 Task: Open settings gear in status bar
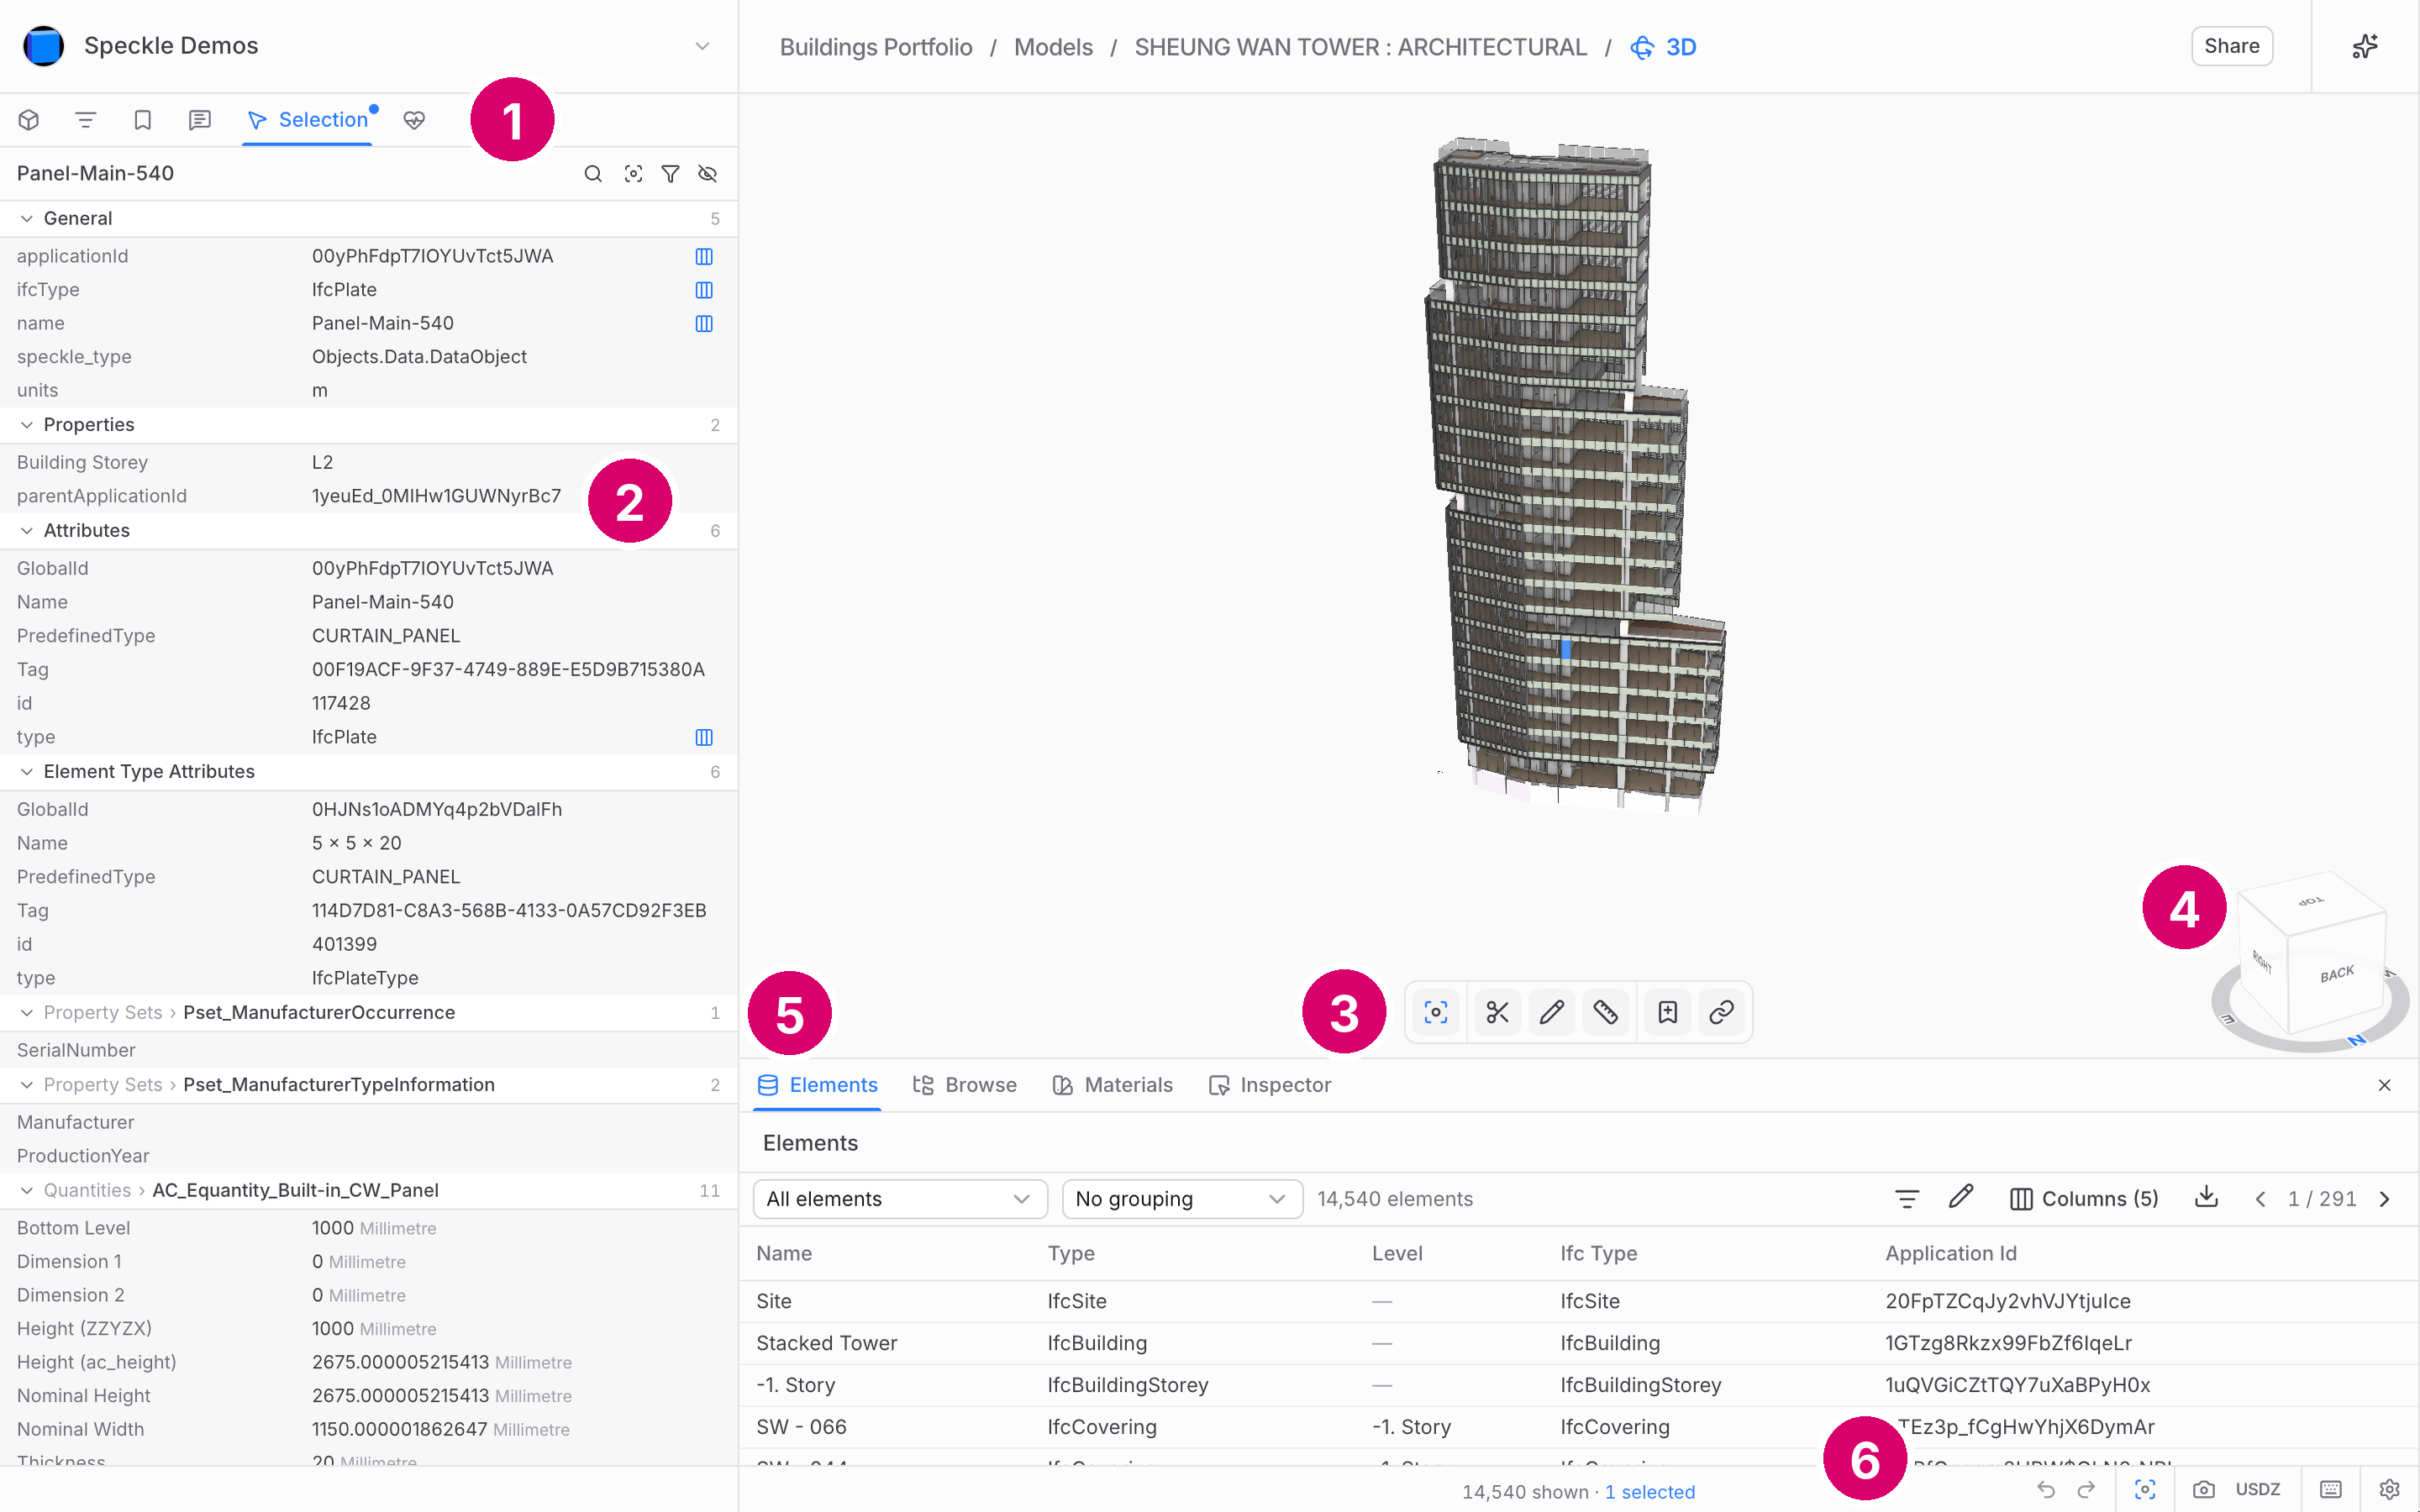[x=2390, y=1490]
